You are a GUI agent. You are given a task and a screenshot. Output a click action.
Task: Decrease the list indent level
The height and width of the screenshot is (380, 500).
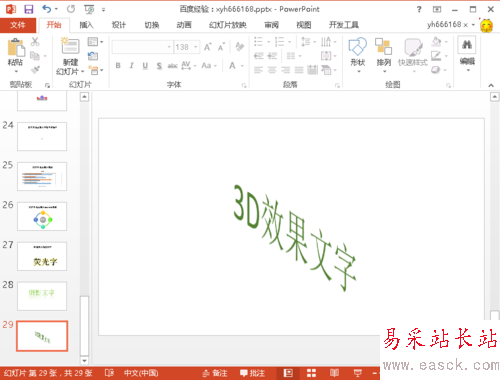pyautogui.click(x=259, y=56)
